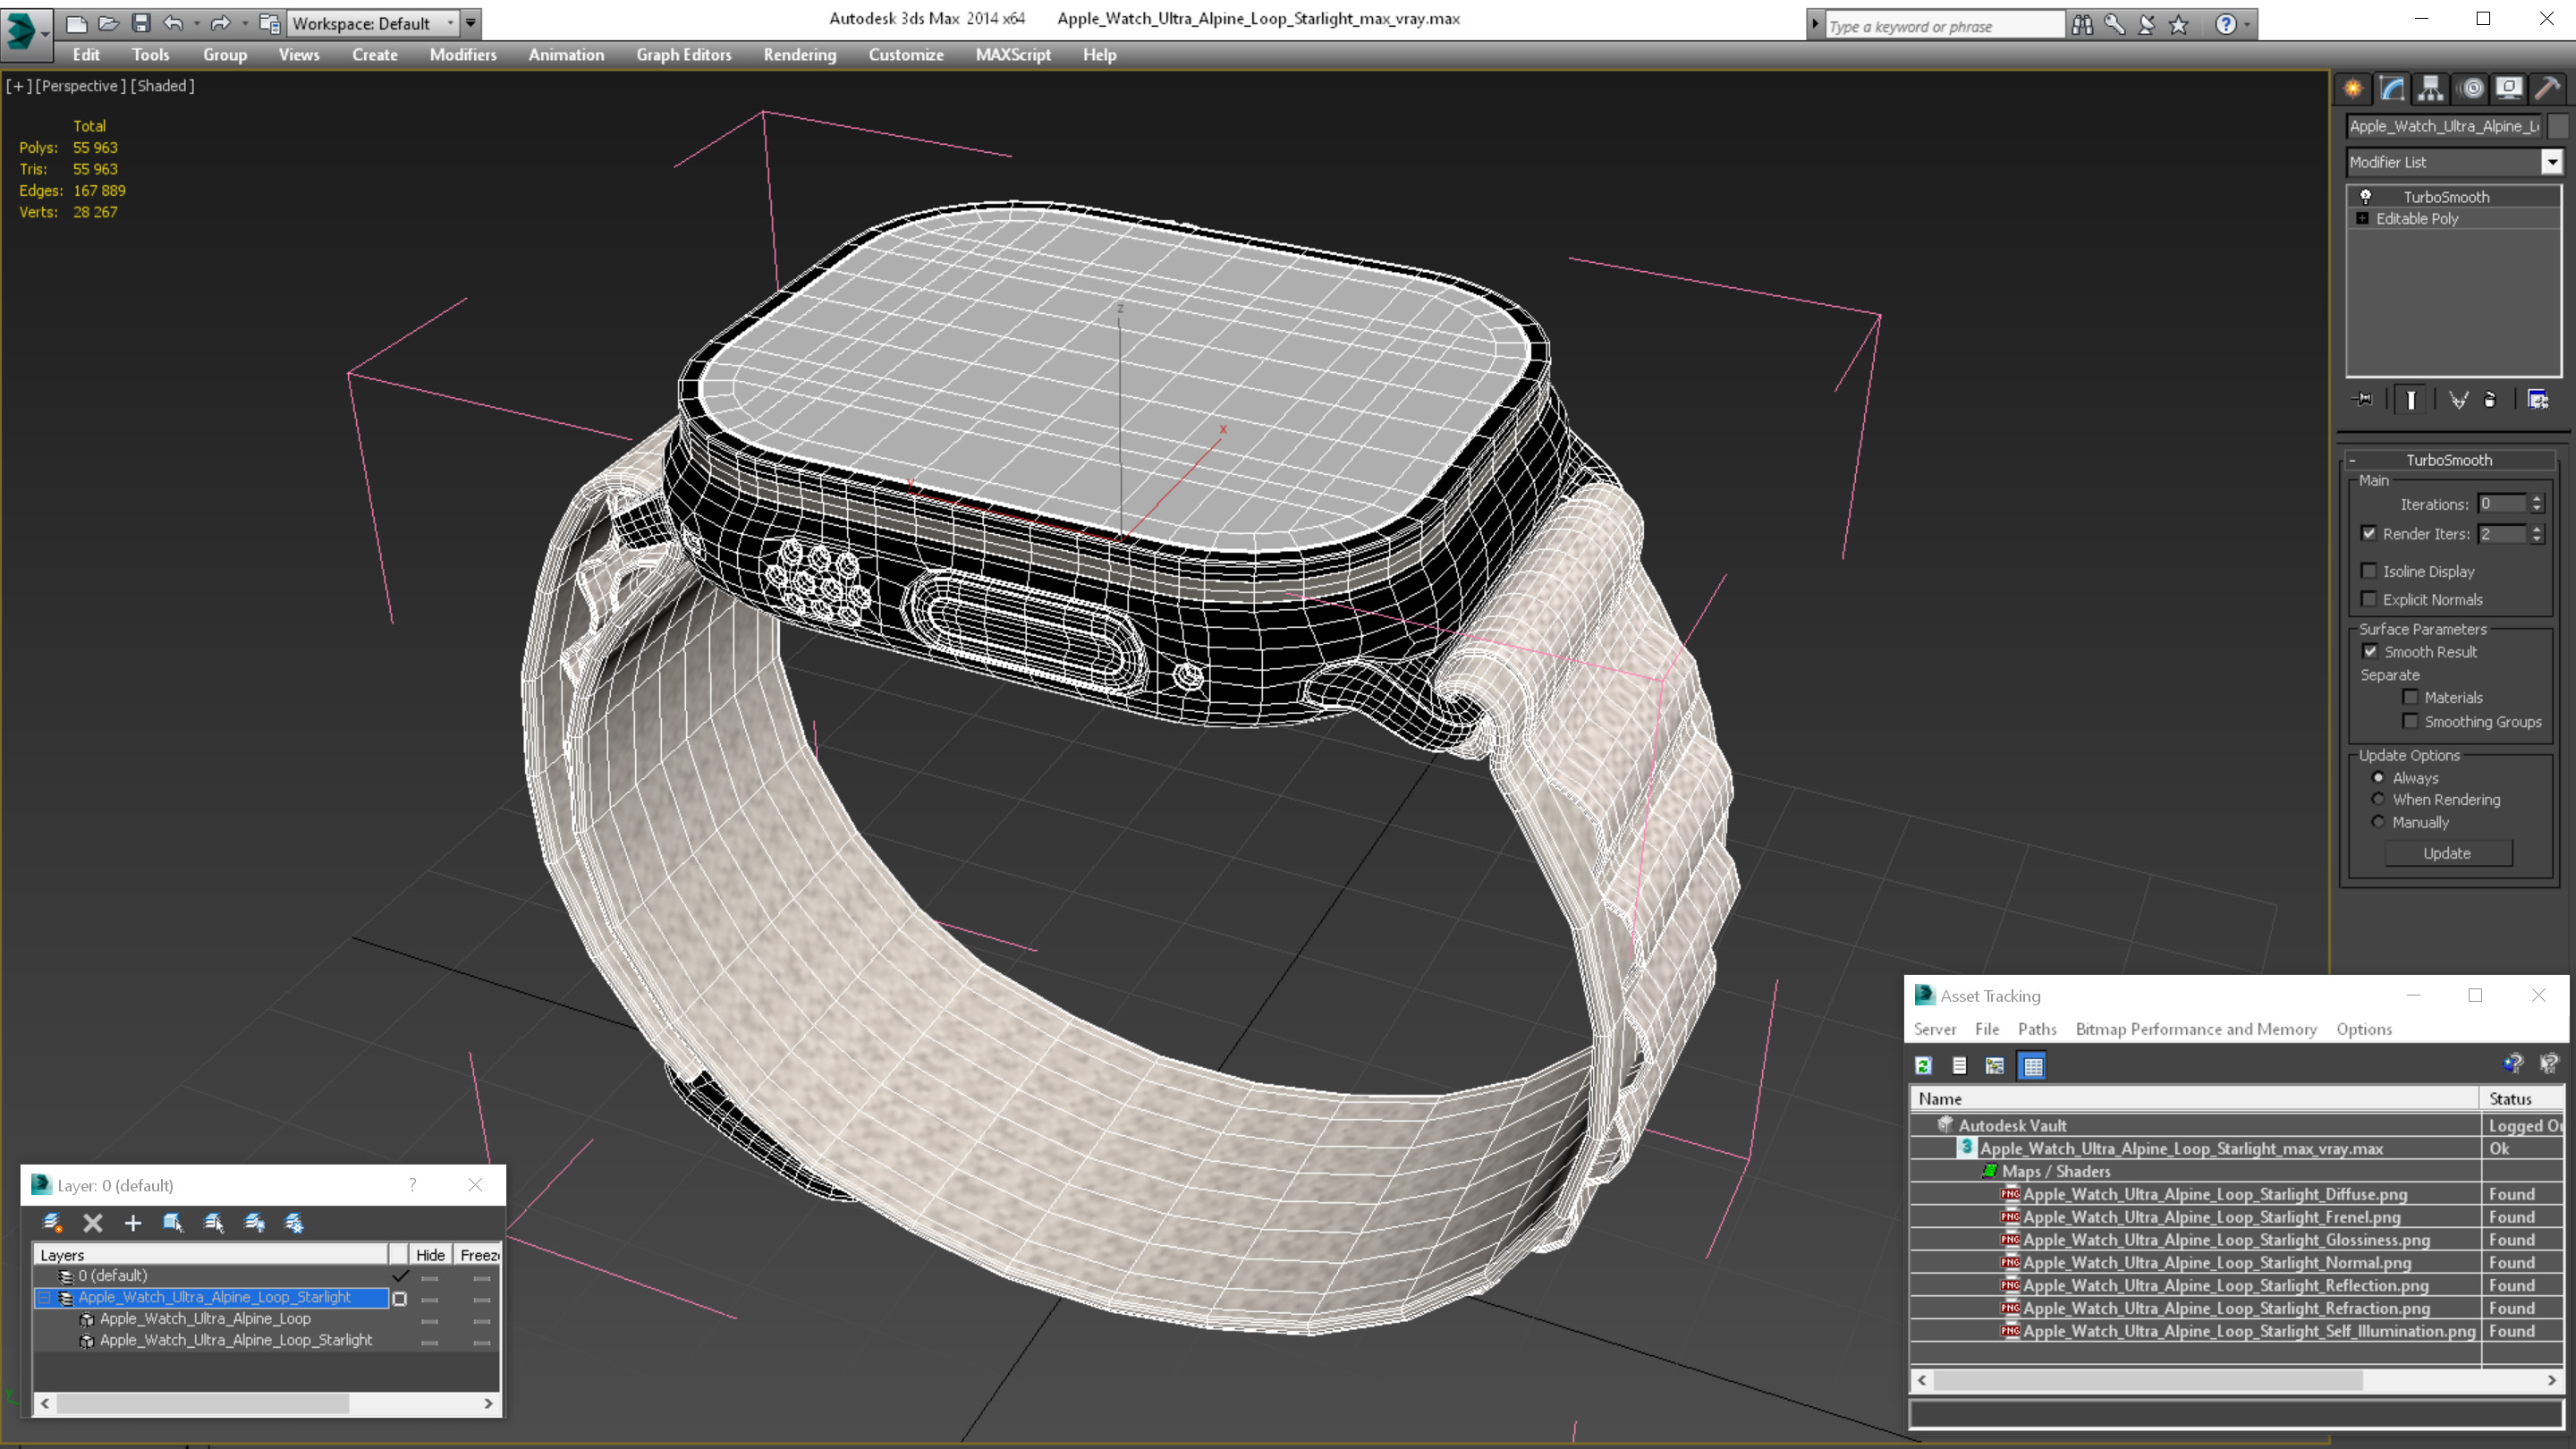Open the Rendering menu
This screenshot has height=1449, width=2576.
pyautogui.click(x=799, y=55)
